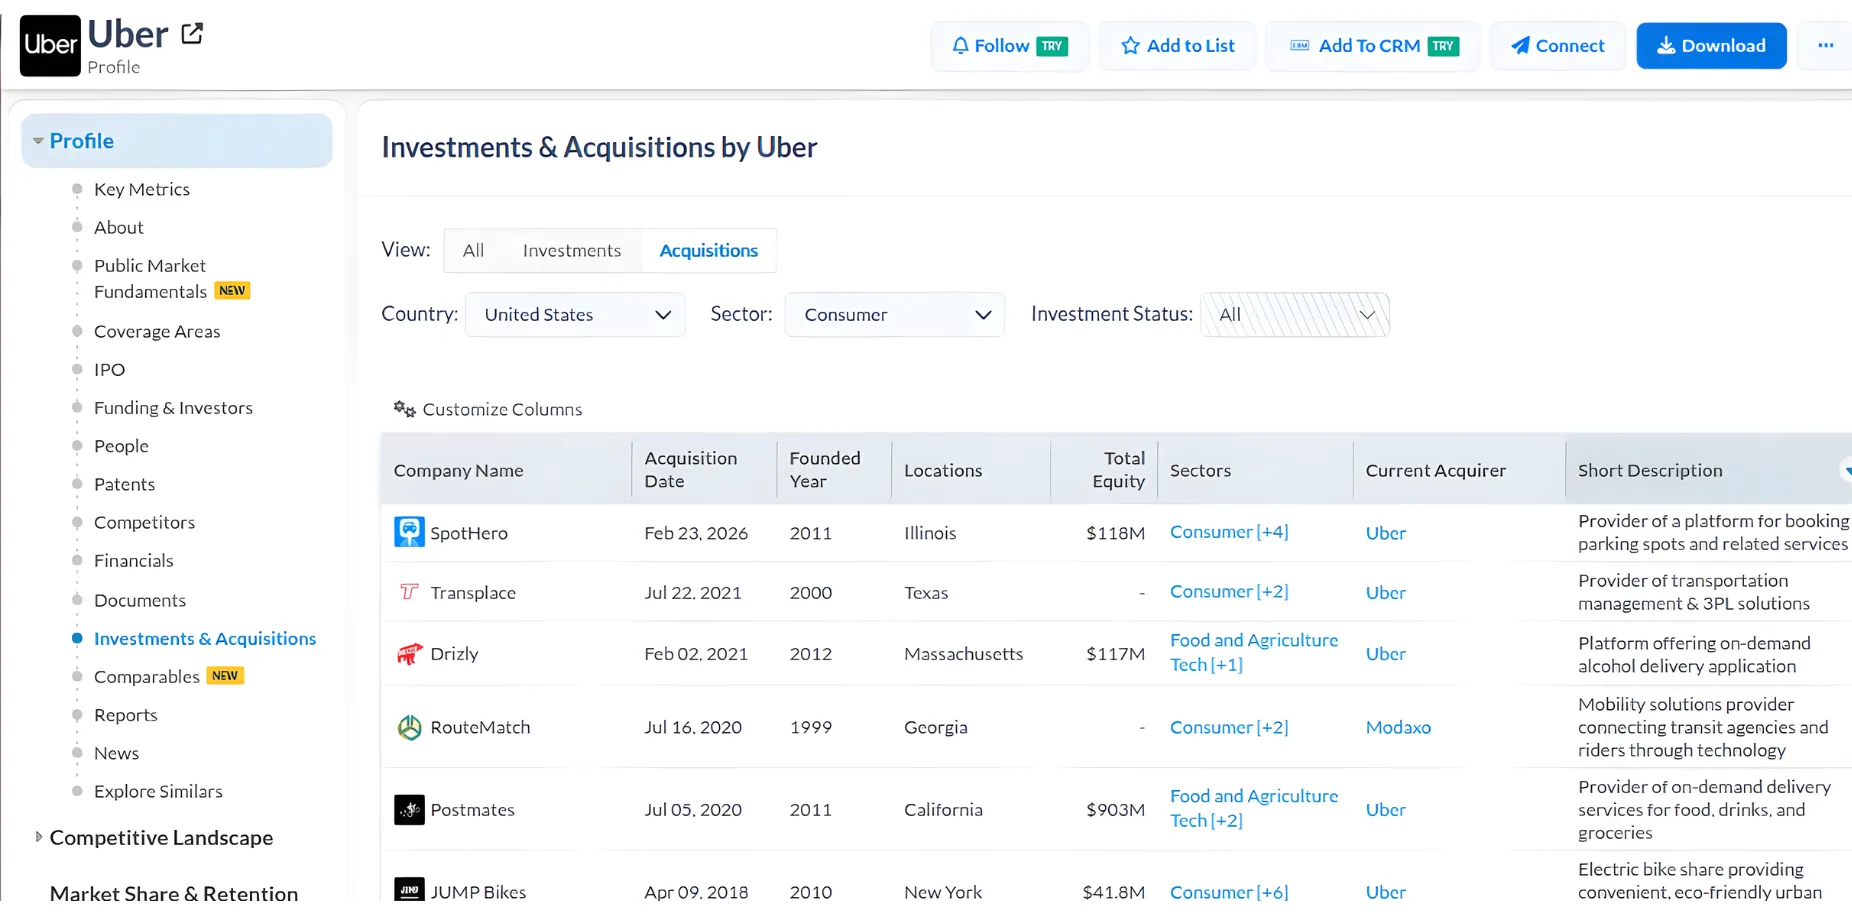Add Uber to CRM

[x=1373, y=46]
